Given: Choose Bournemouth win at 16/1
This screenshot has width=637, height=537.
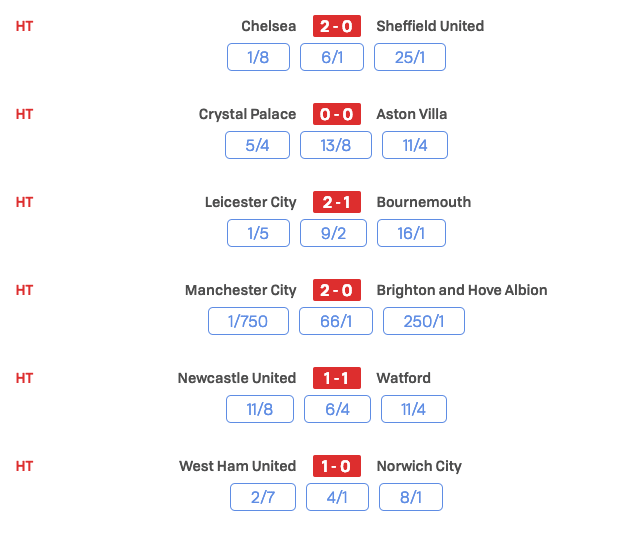Looking at the screenshot, I should [412, 233].
